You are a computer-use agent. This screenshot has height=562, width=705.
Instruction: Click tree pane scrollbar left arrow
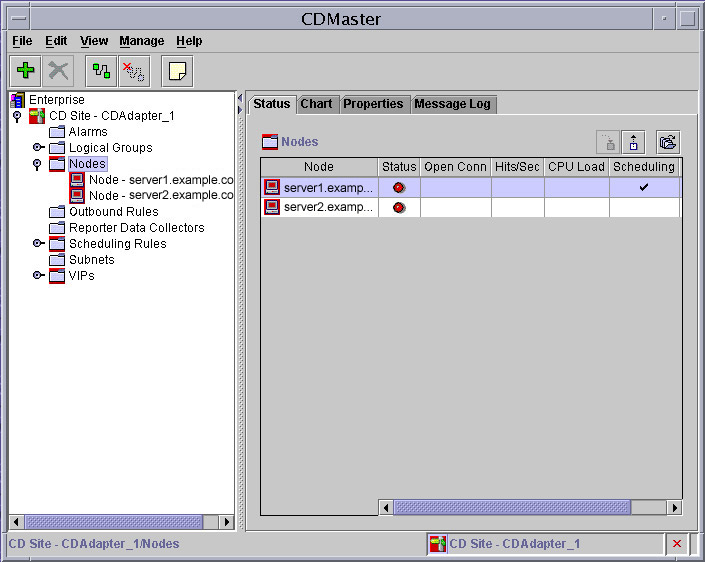[16, 522]
